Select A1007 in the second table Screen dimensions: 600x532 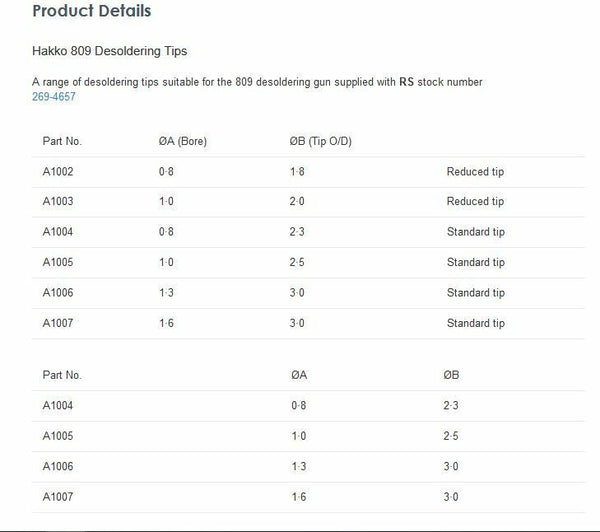tap(58, 496)
